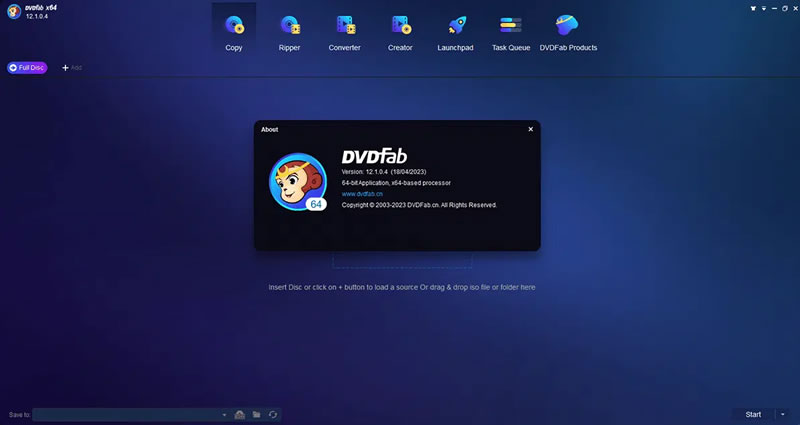This screenshot has height=425, width=800.
Task: Click the Insert Disc instruction text
Action: [x=402, y=287]
